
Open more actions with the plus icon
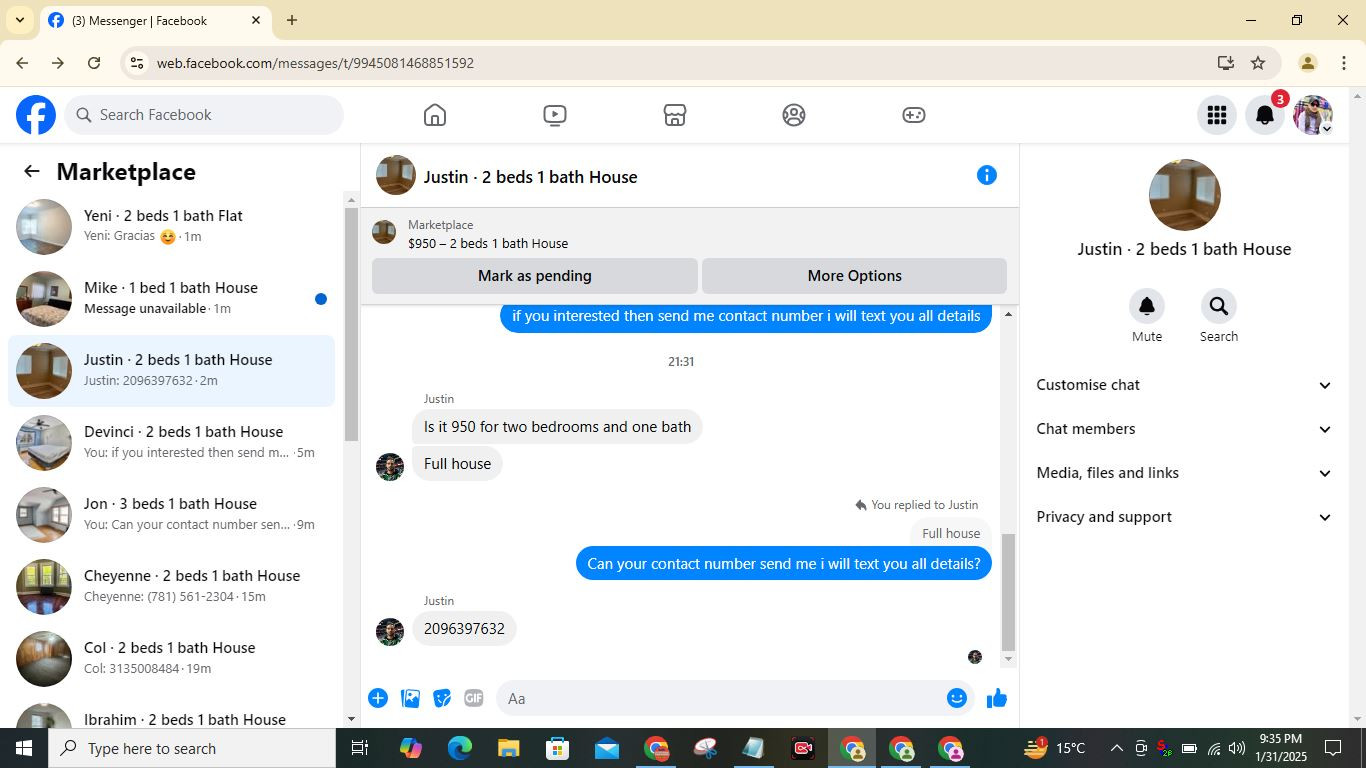tap(378, 698)
